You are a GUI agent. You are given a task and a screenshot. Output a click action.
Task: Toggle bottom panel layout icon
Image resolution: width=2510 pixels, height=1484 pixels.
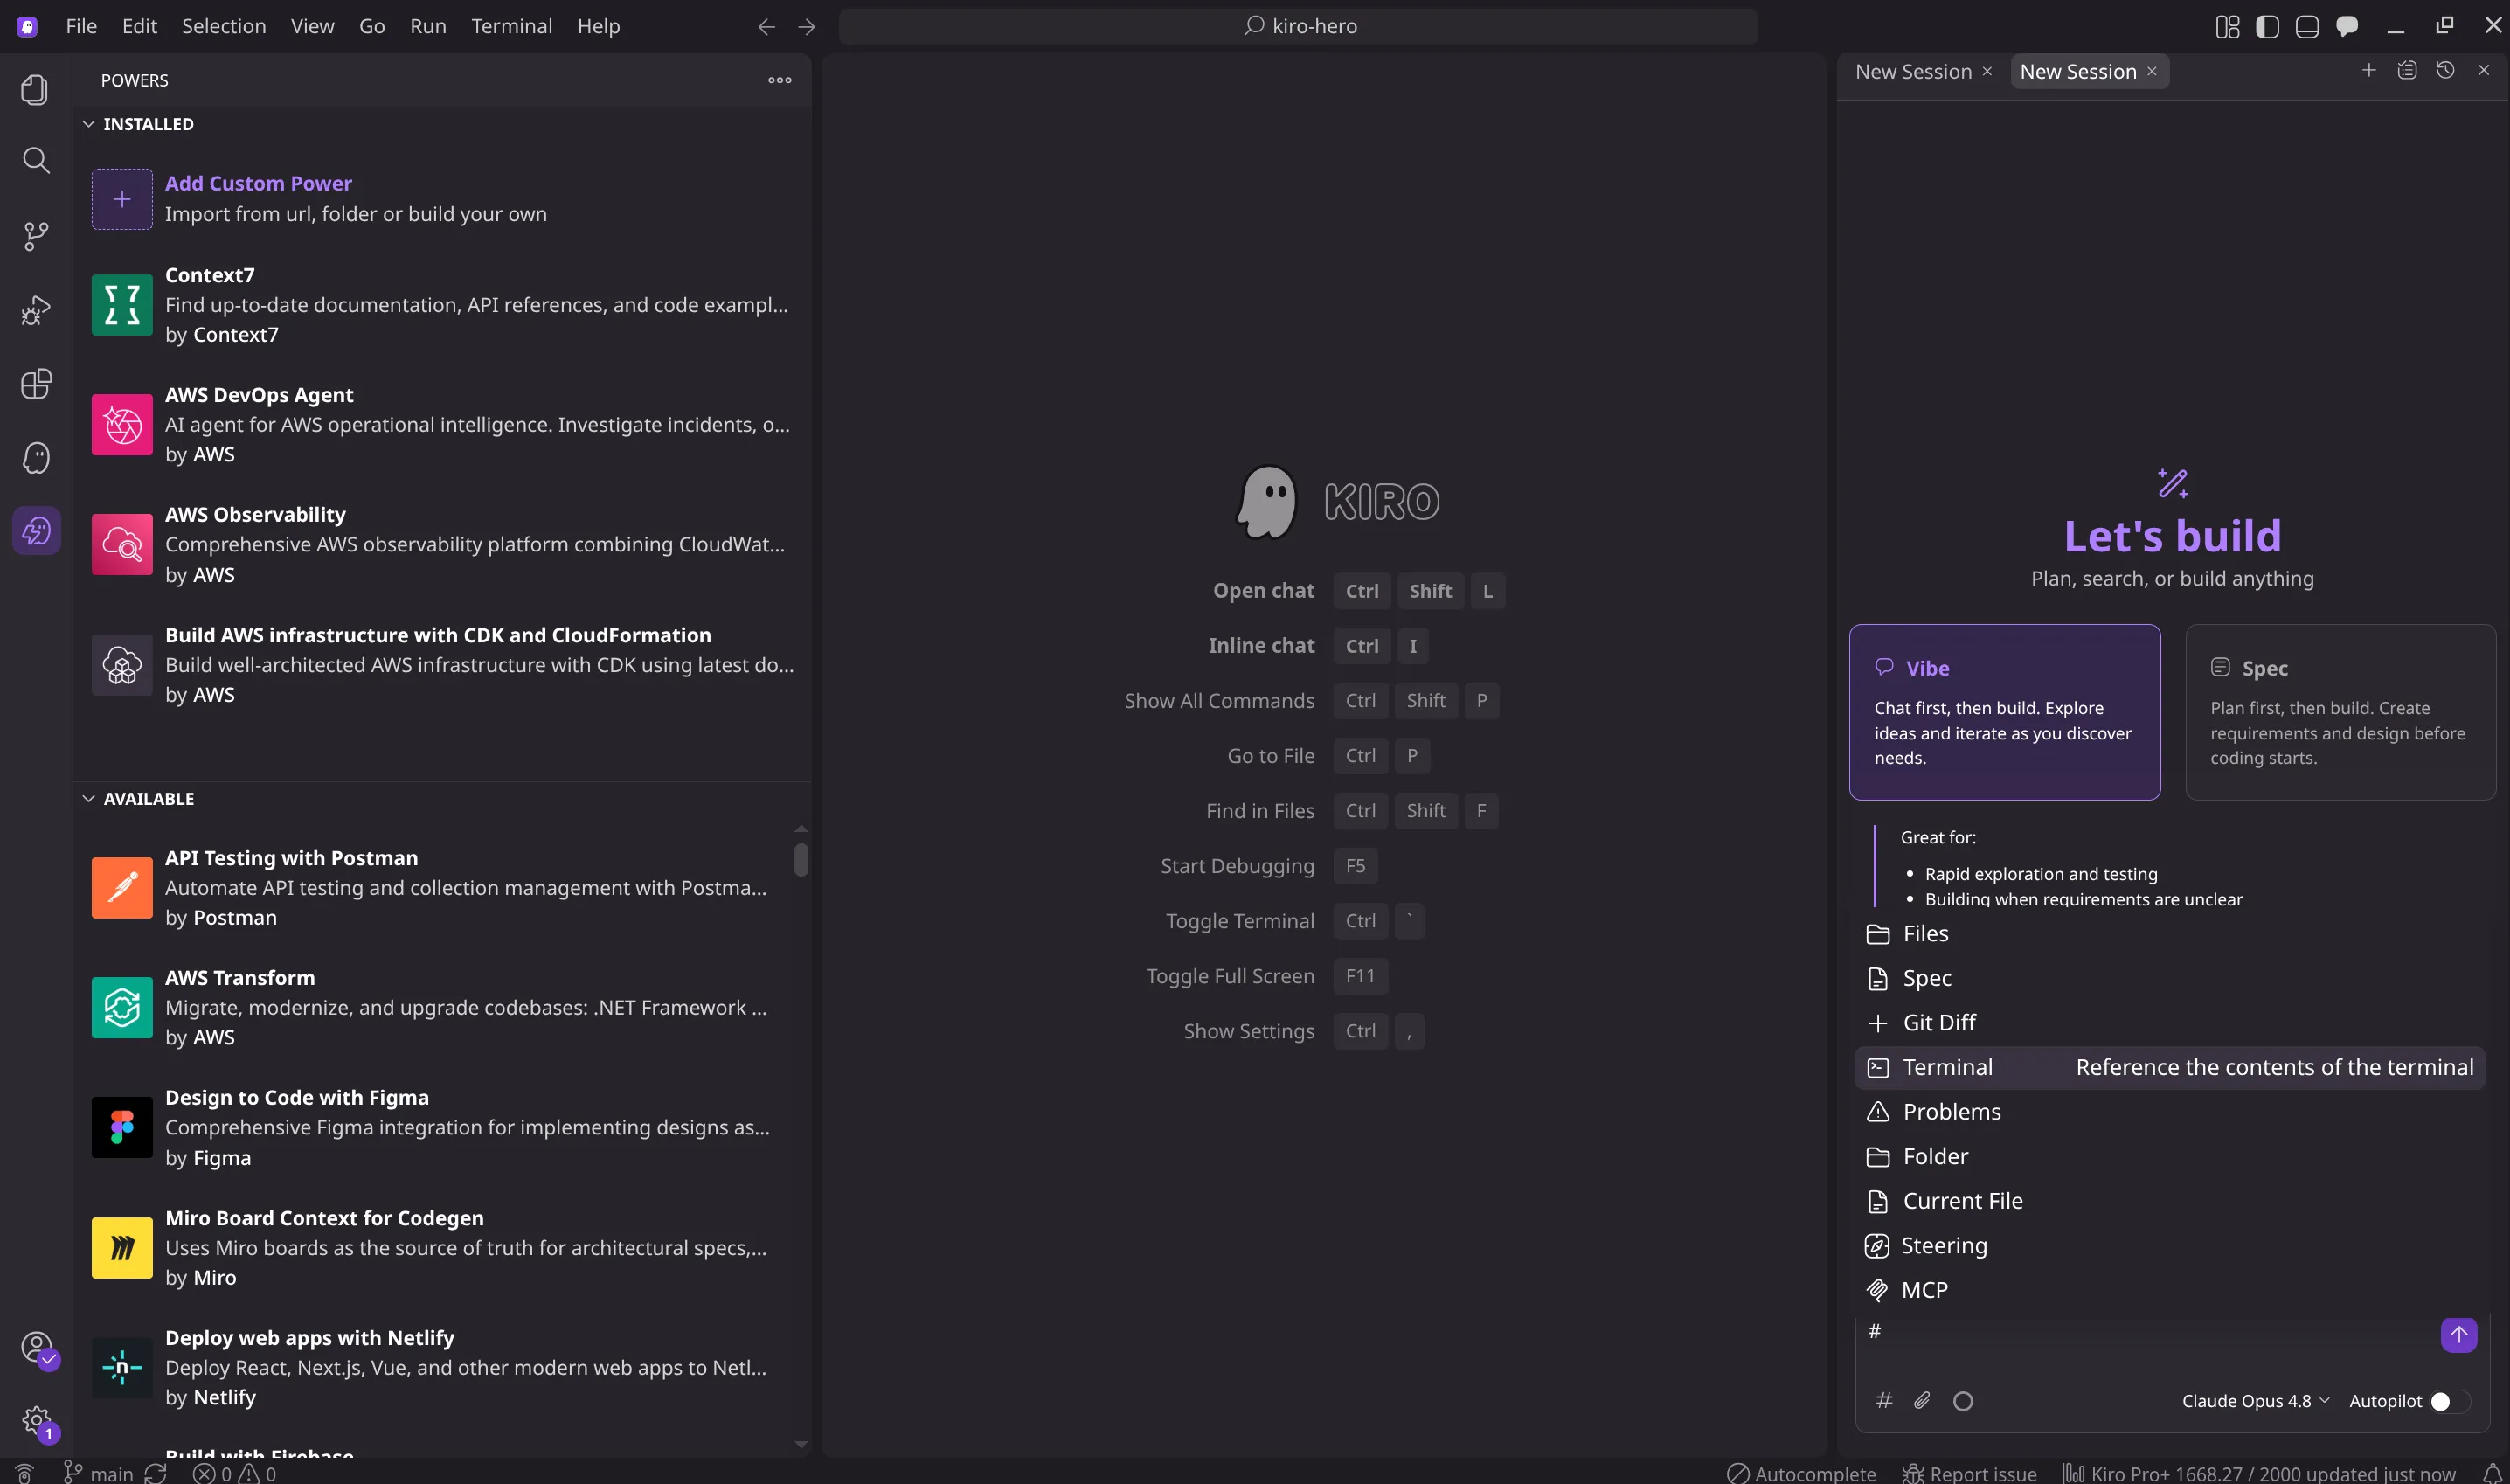tap(2307, 27)
